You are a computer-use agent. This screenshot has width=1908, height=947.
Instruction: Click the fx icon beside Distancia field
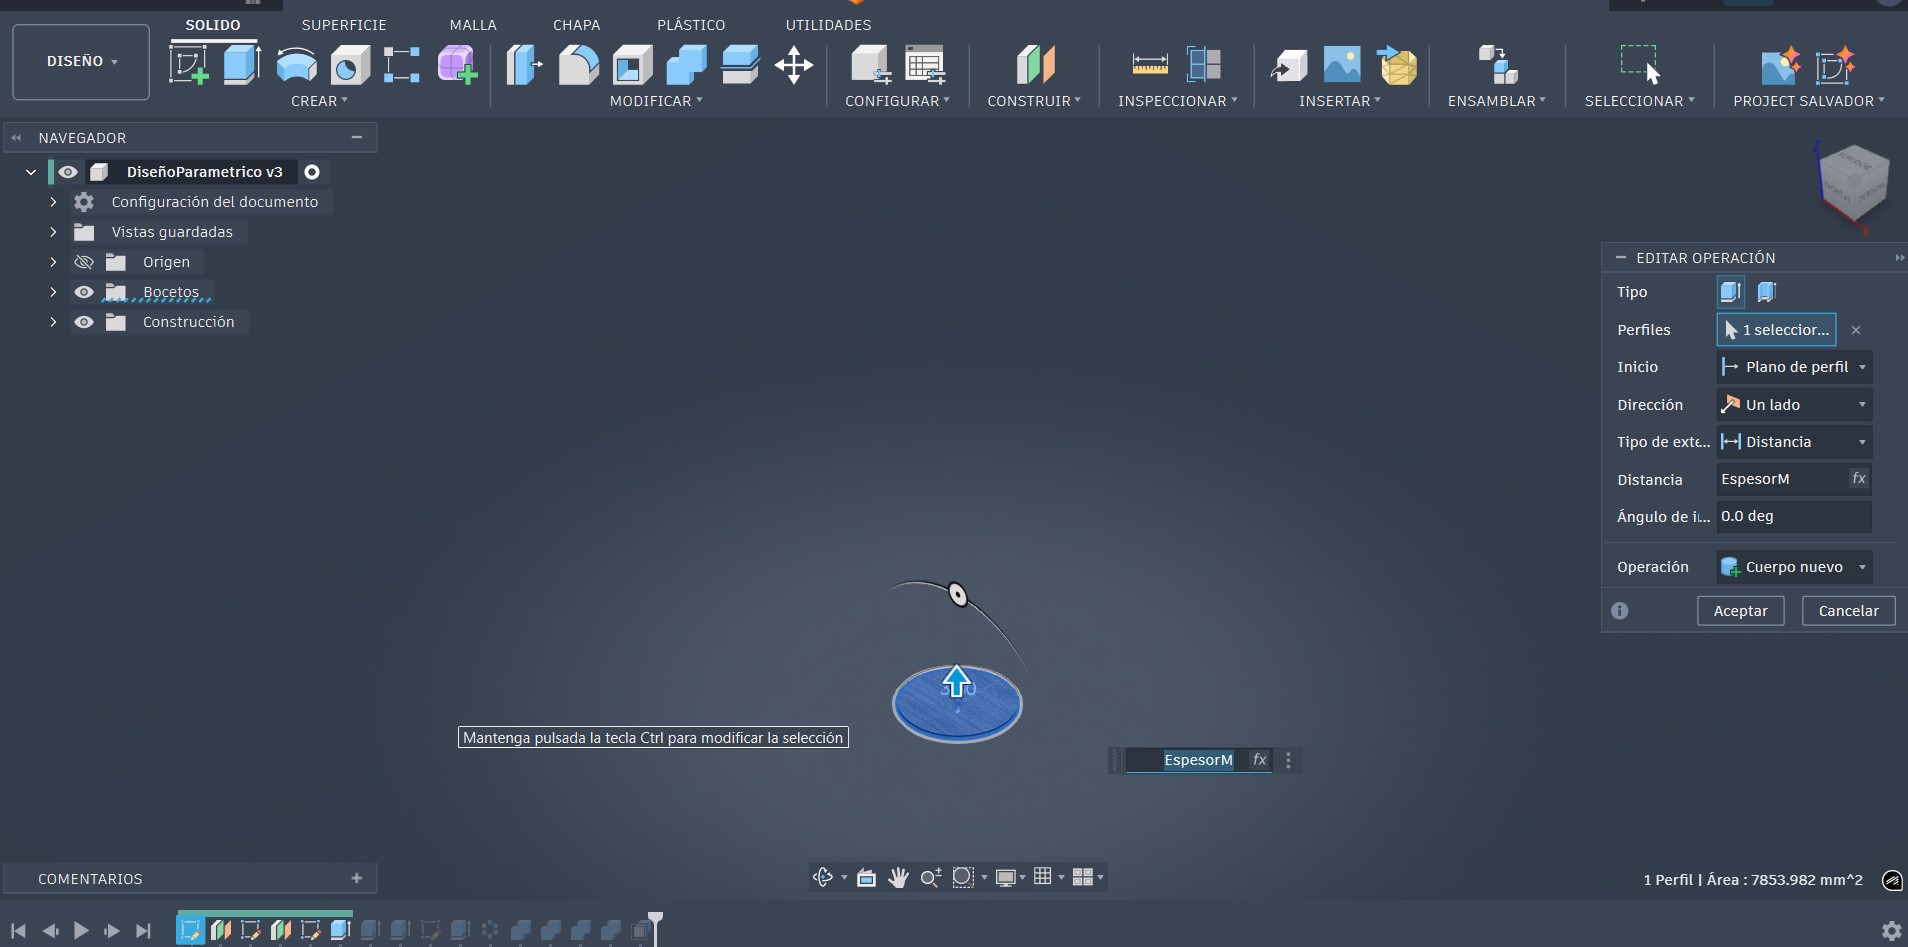point(1858,479)
